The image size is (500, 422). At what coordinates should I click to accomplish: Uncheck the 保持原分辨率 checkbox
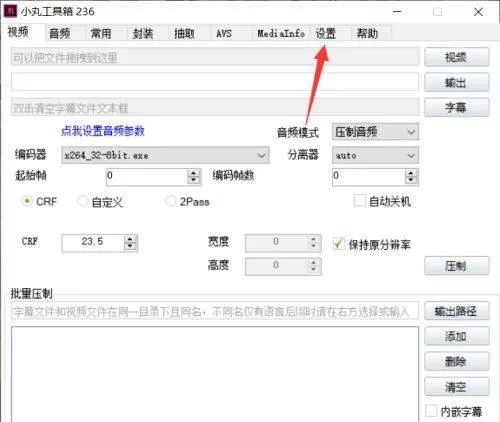click(x=339, y=244)
